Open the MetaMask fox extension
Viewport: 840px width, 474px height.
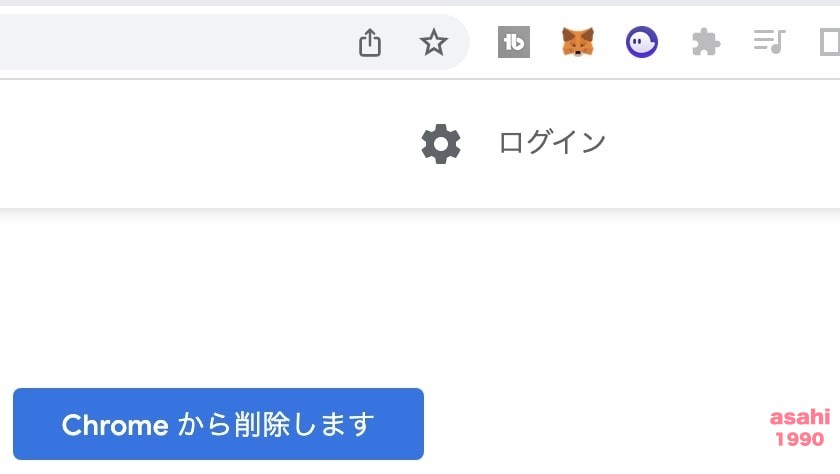(x=578, y=42)
